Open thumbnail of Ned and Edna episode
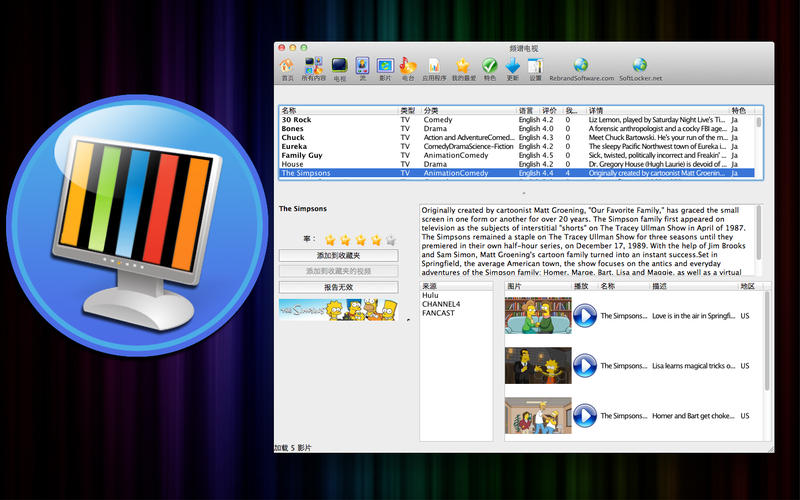 [x=538, y=316]
